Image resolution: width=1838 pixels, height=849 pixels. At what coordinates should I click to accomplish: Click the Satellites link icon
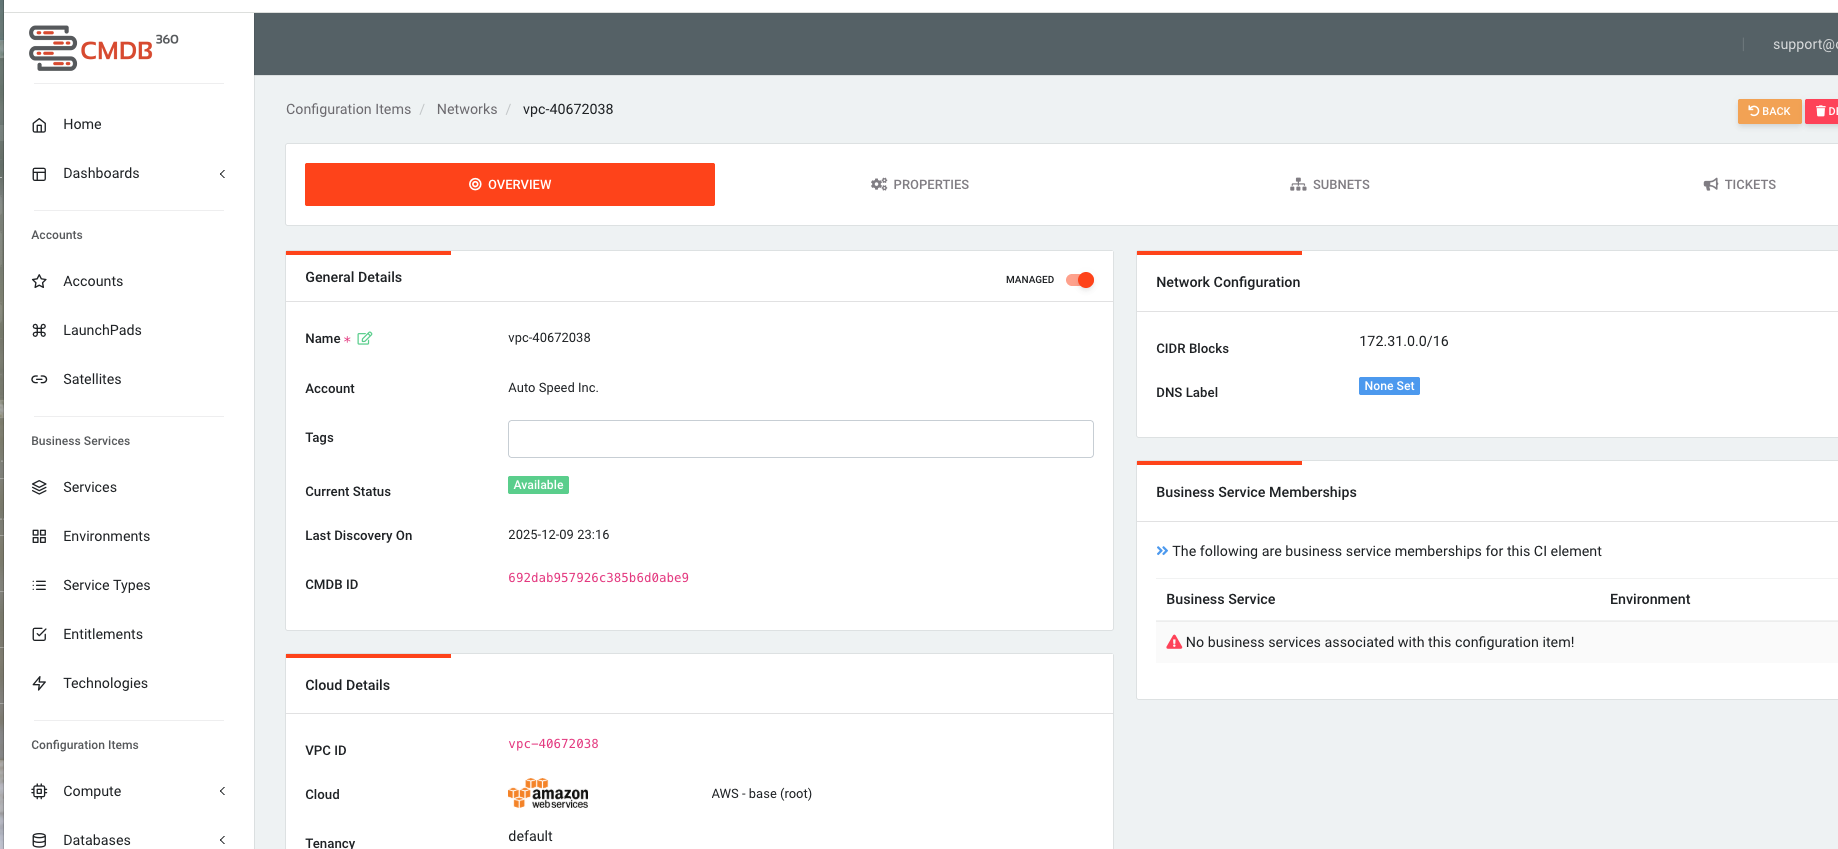[40, 380]
